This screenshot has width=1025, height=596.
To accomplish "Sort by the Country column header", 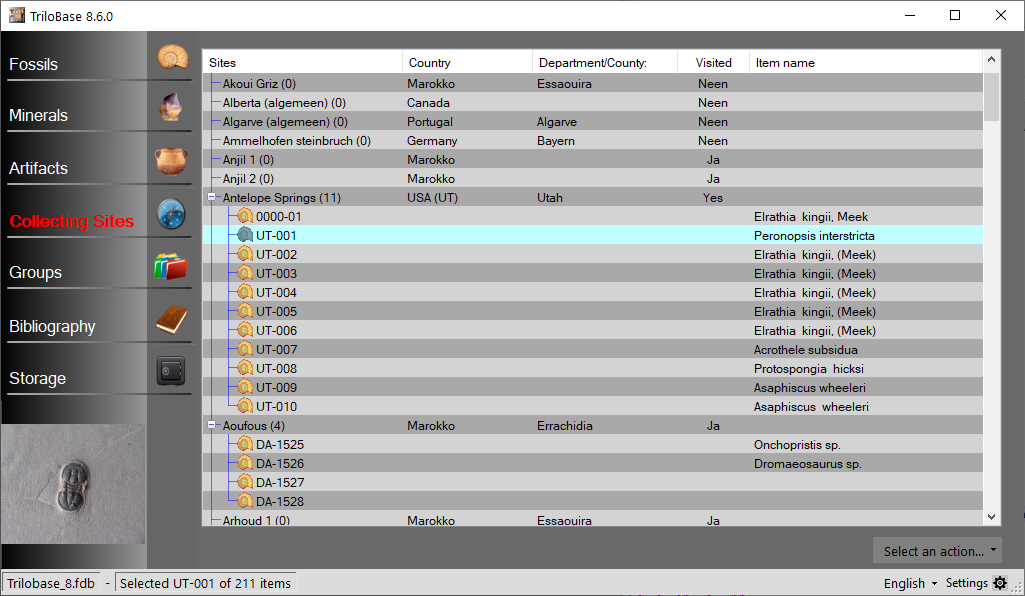I will [x=467, y=63].
